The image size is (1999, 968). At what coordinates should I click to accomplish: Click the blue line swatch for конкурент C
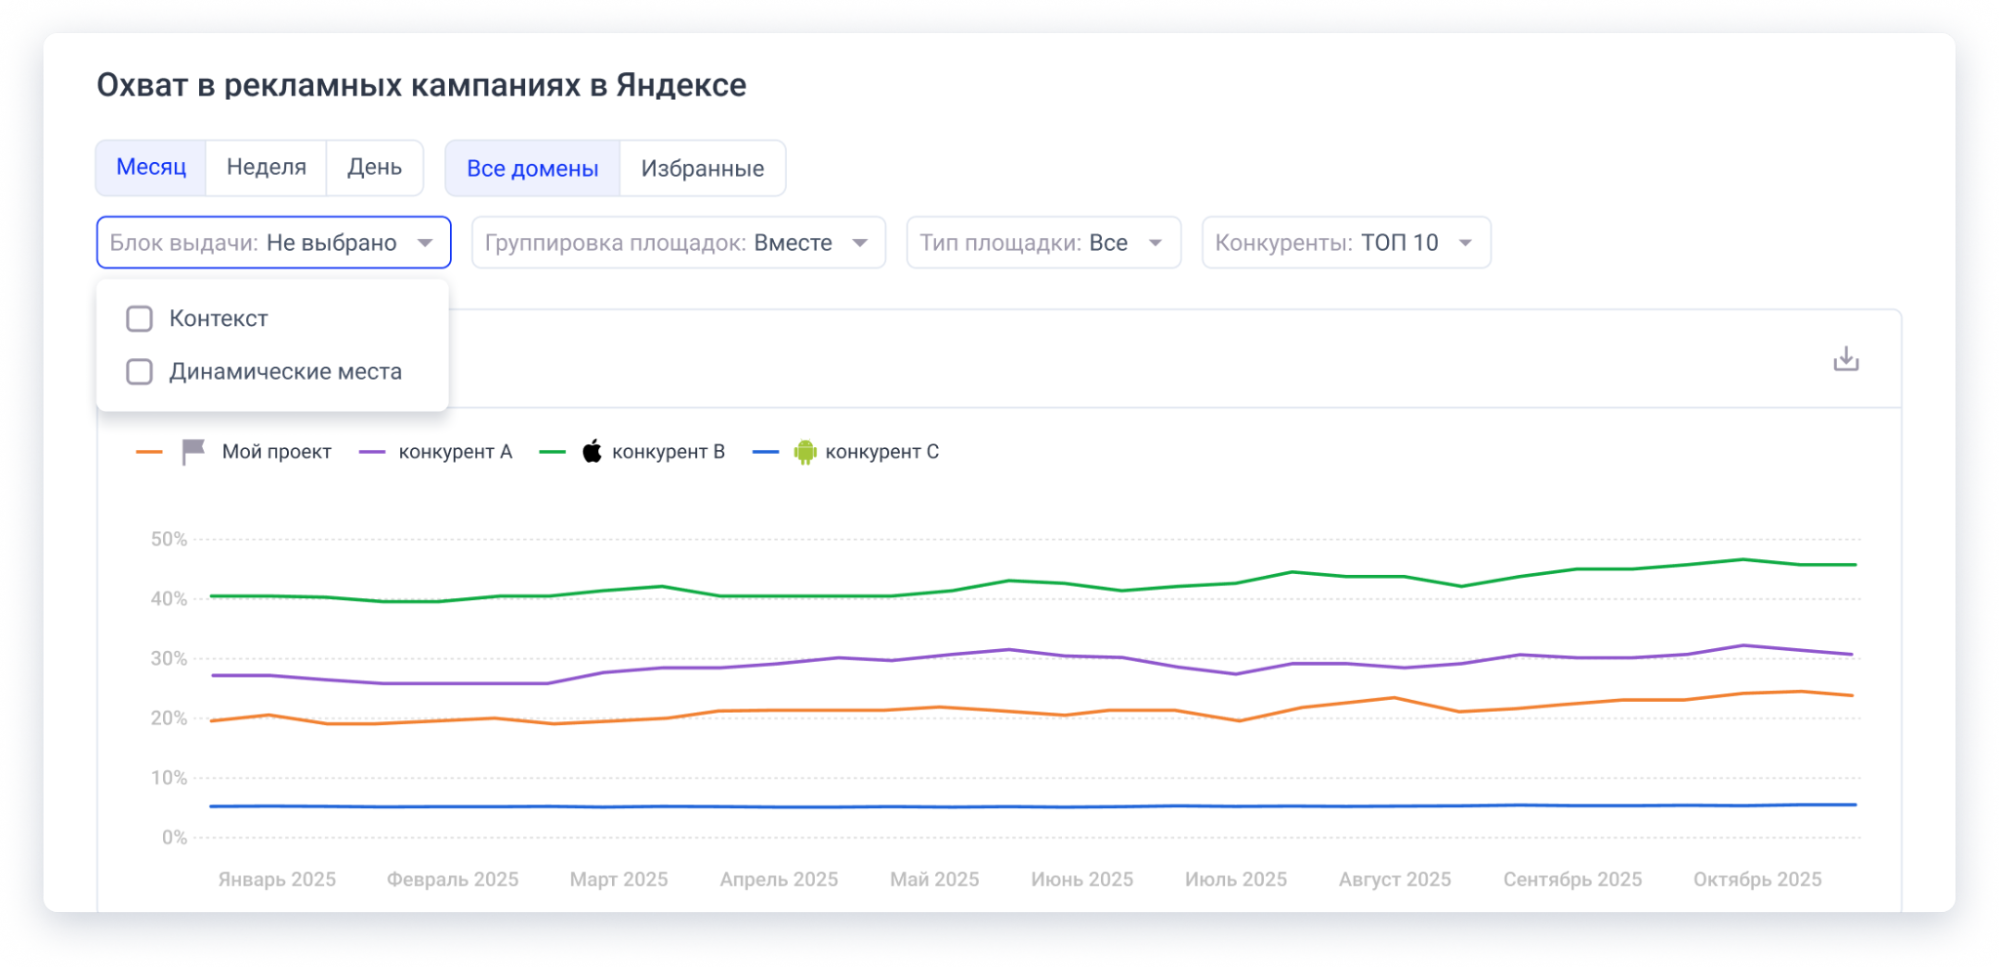point(765,452)
